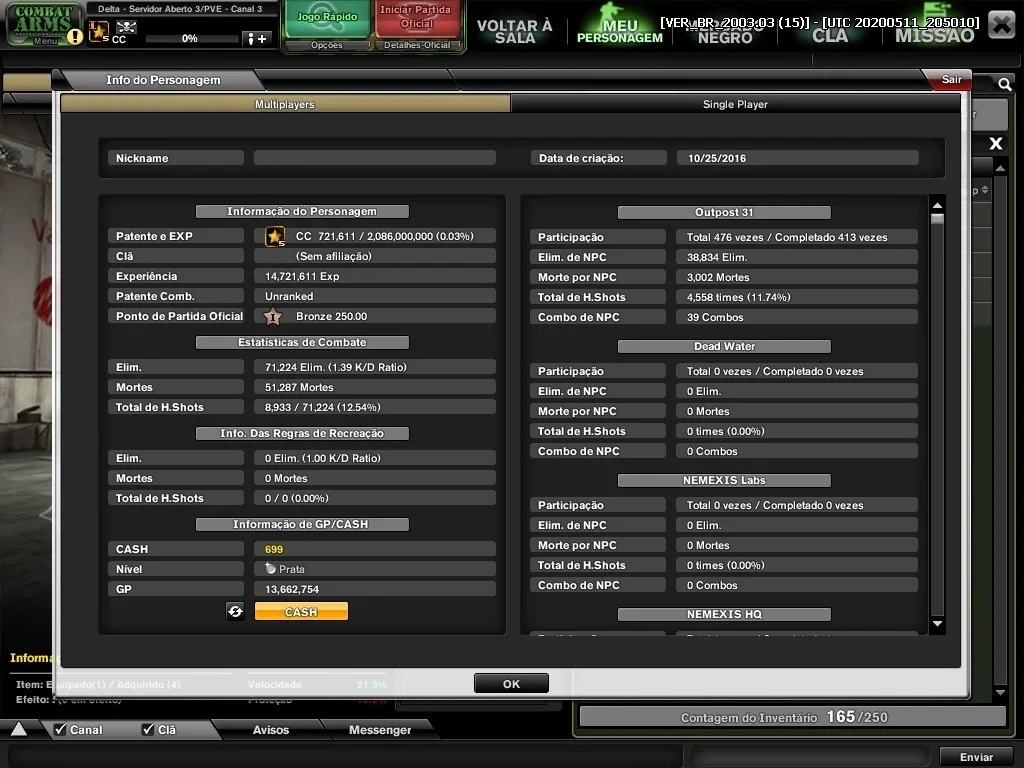Open the Avisos tab

tap(270, 729)
